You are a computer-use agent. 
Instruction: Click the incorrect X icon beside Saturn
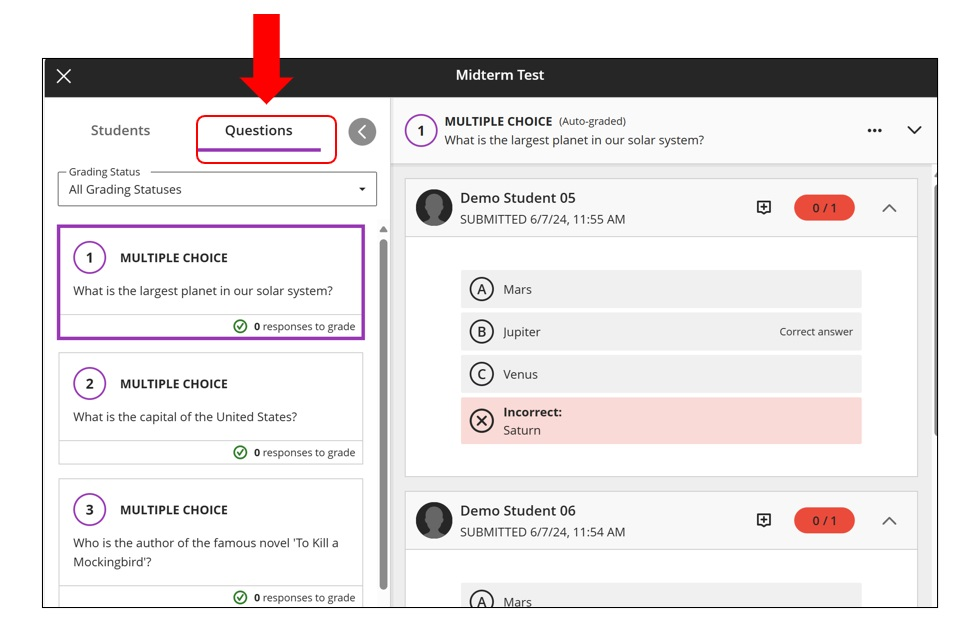pos(482,421)
